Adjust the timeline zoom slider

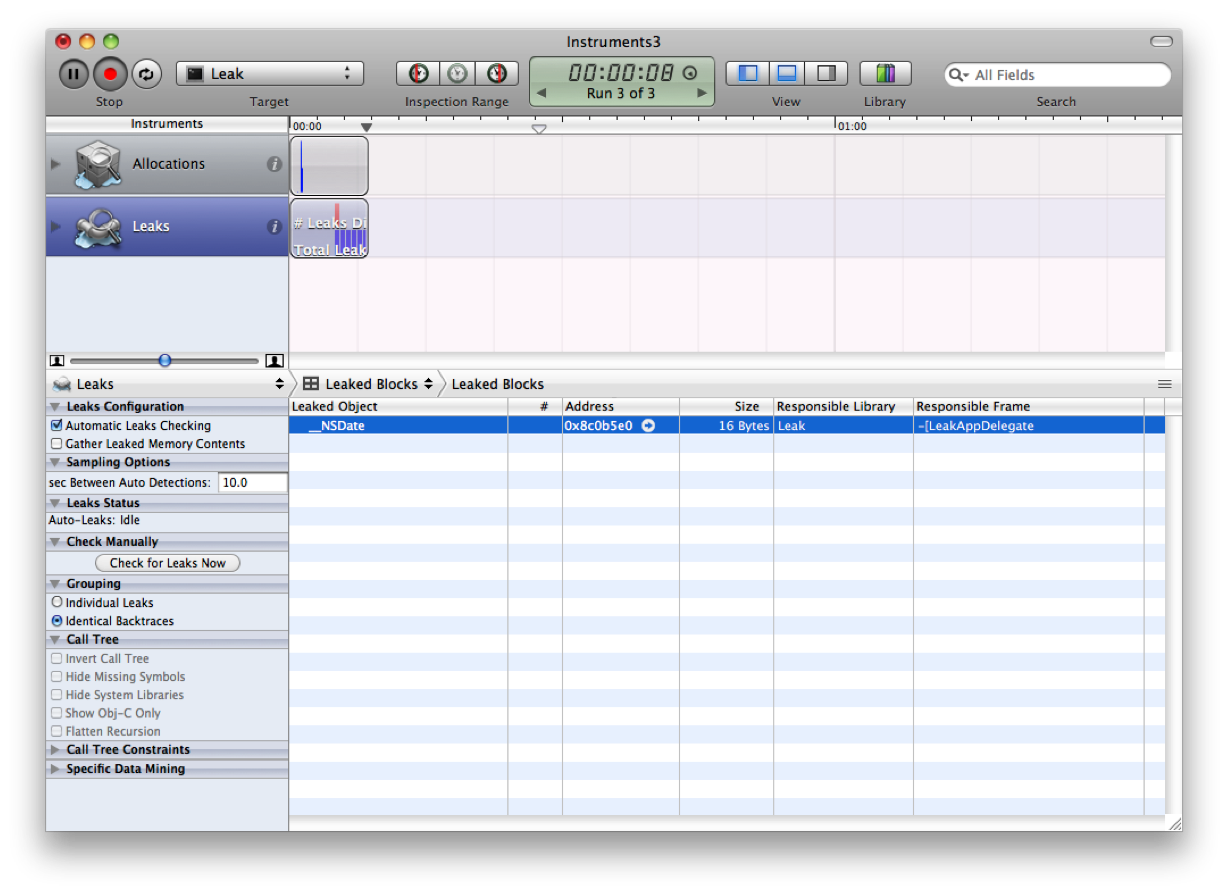pos(165,361)
